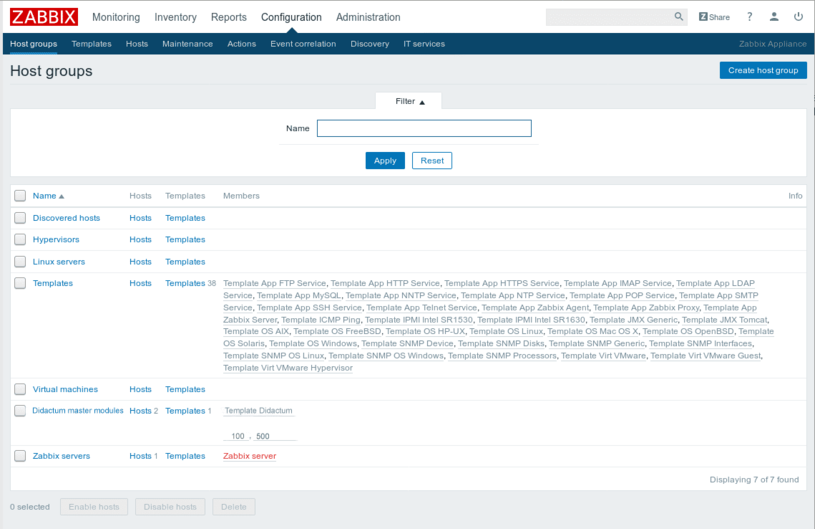
Task: Click the ZABBIX logo
Action: [44, 17]
